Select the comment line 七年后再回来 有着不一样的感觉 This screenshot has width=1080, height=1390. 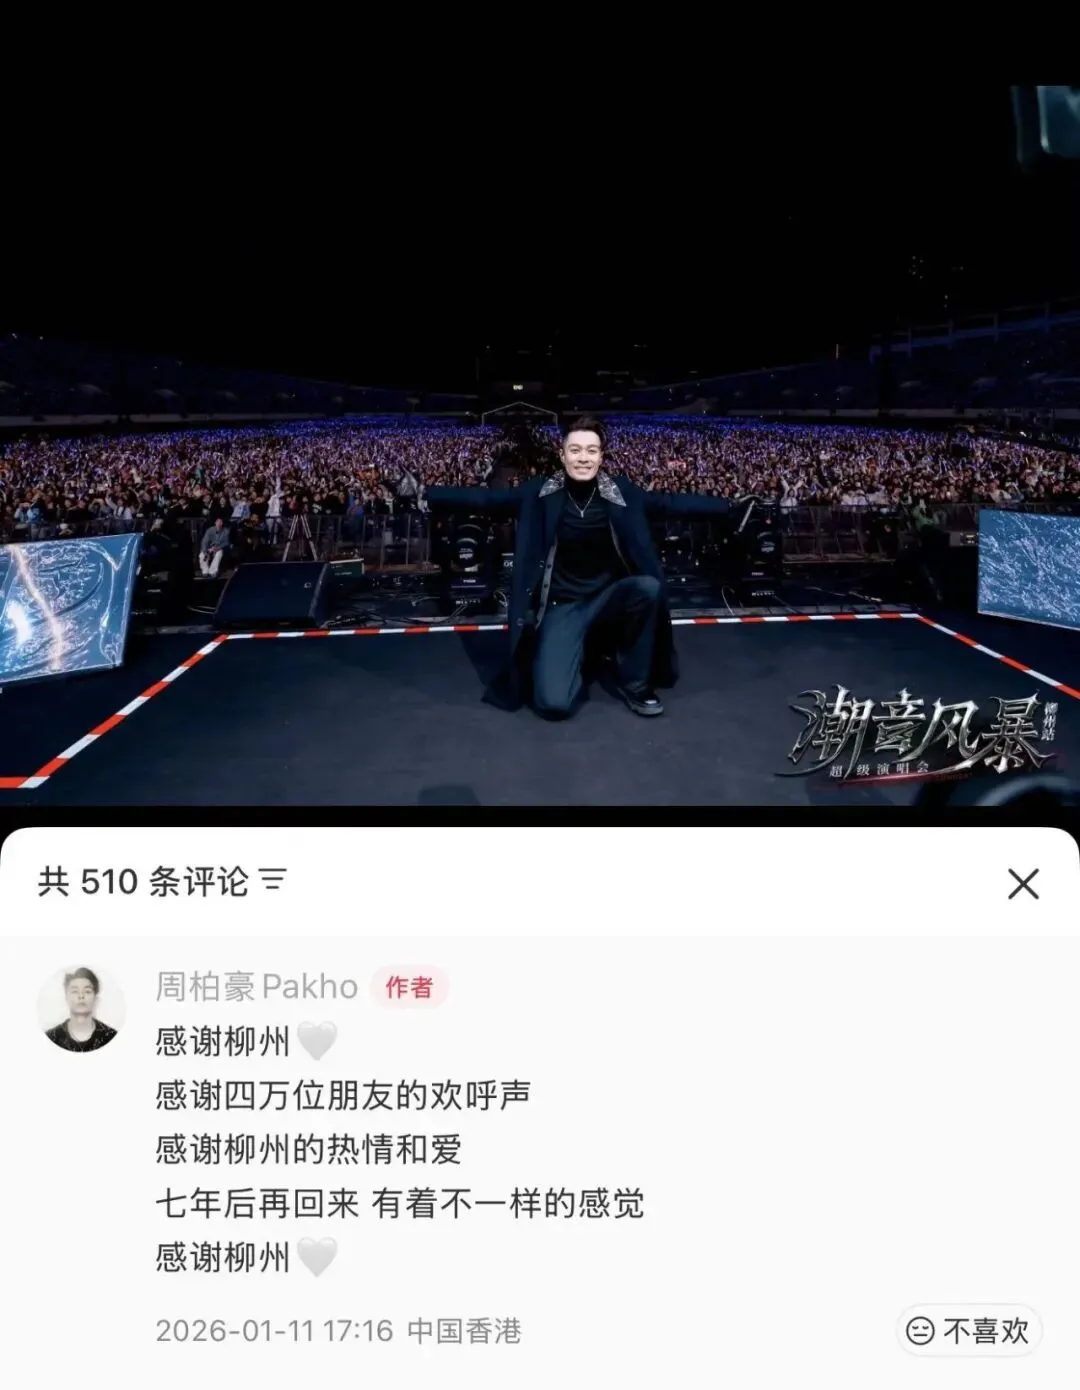(400, 1203)
